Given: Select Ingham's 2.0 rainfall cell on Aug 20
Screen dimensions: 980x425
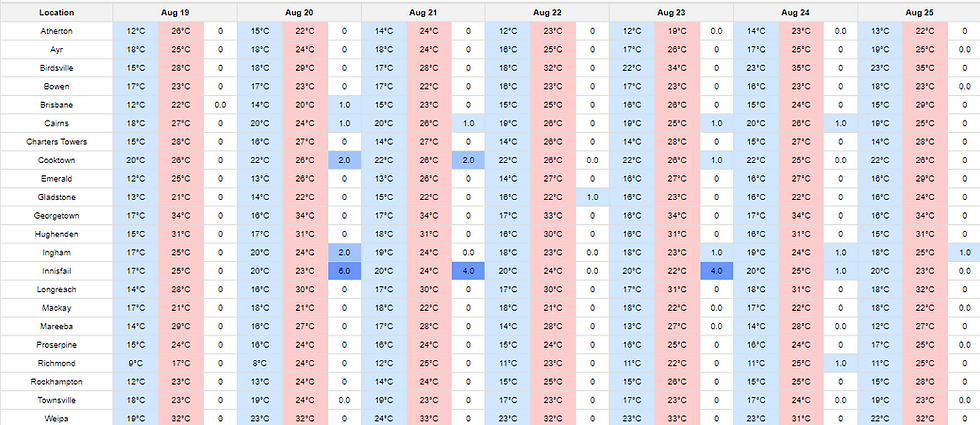Looking at the screenshot, I should click(x=344, y=252).
